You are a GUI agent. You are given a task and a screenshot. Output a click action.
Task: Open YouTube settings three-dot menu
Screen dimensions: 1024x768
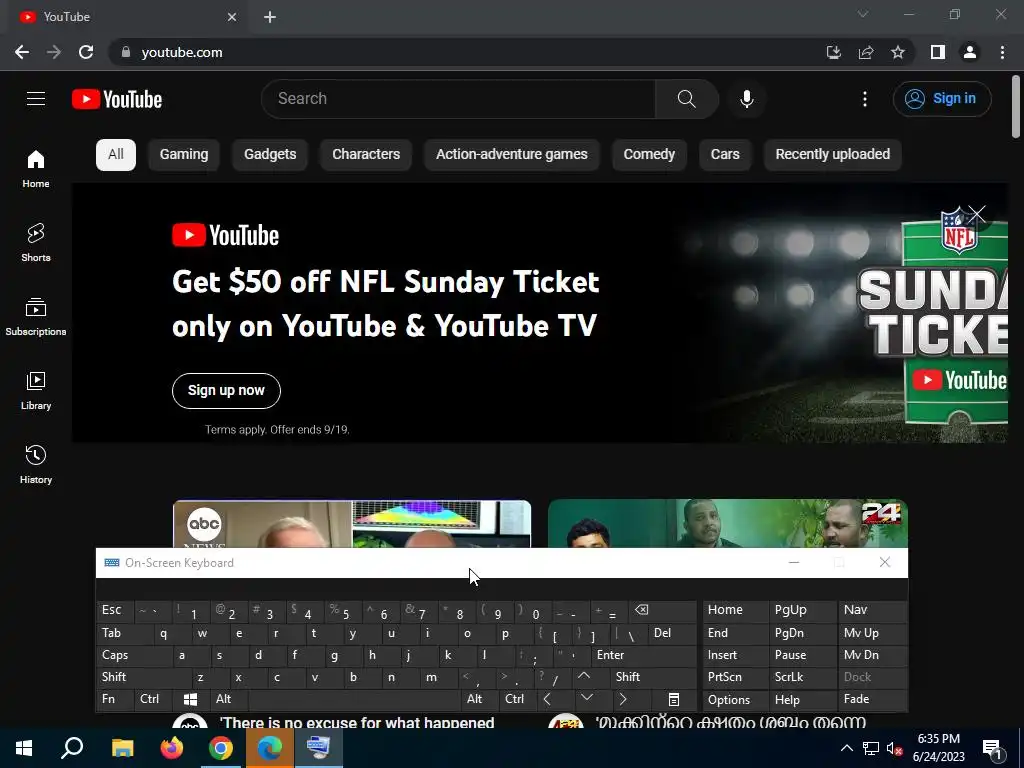[865, 99]
